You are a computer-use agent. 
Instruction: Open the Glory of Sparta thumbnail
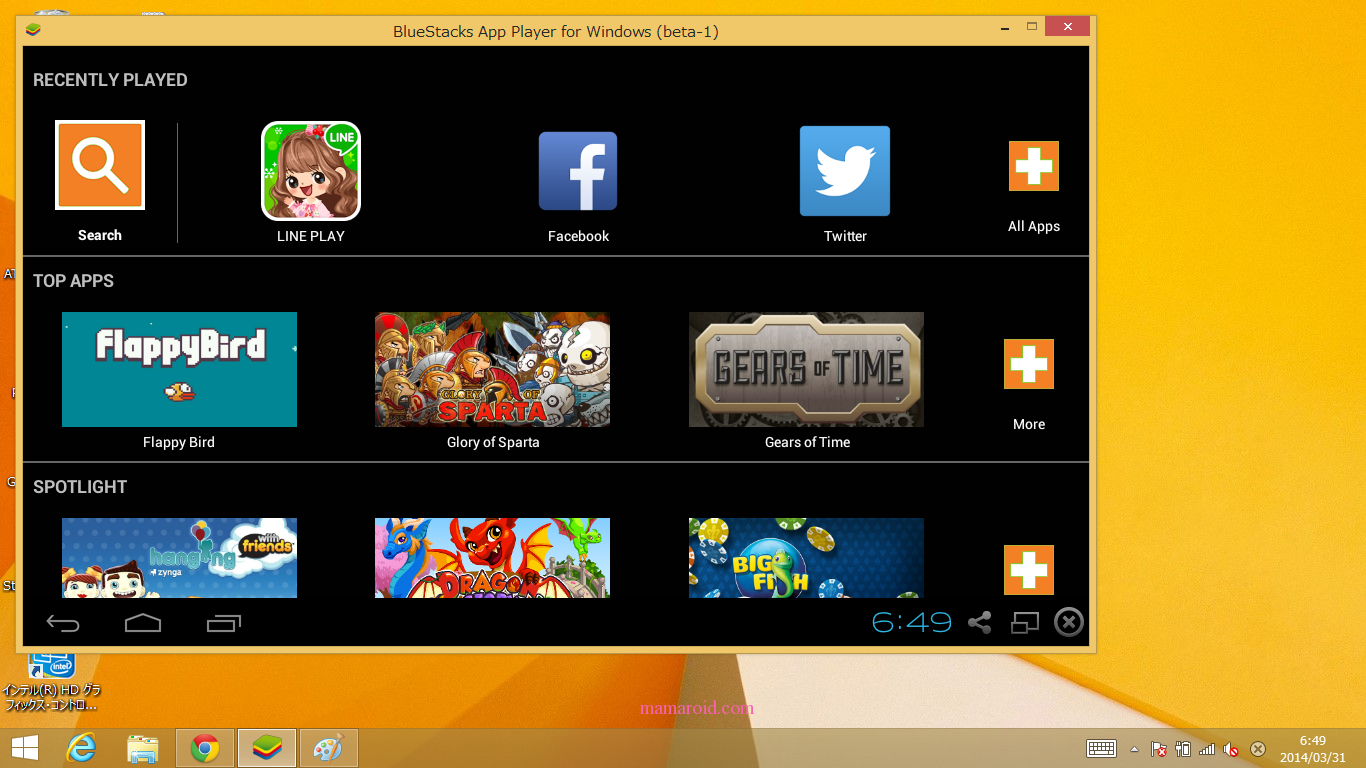[492, 369]
